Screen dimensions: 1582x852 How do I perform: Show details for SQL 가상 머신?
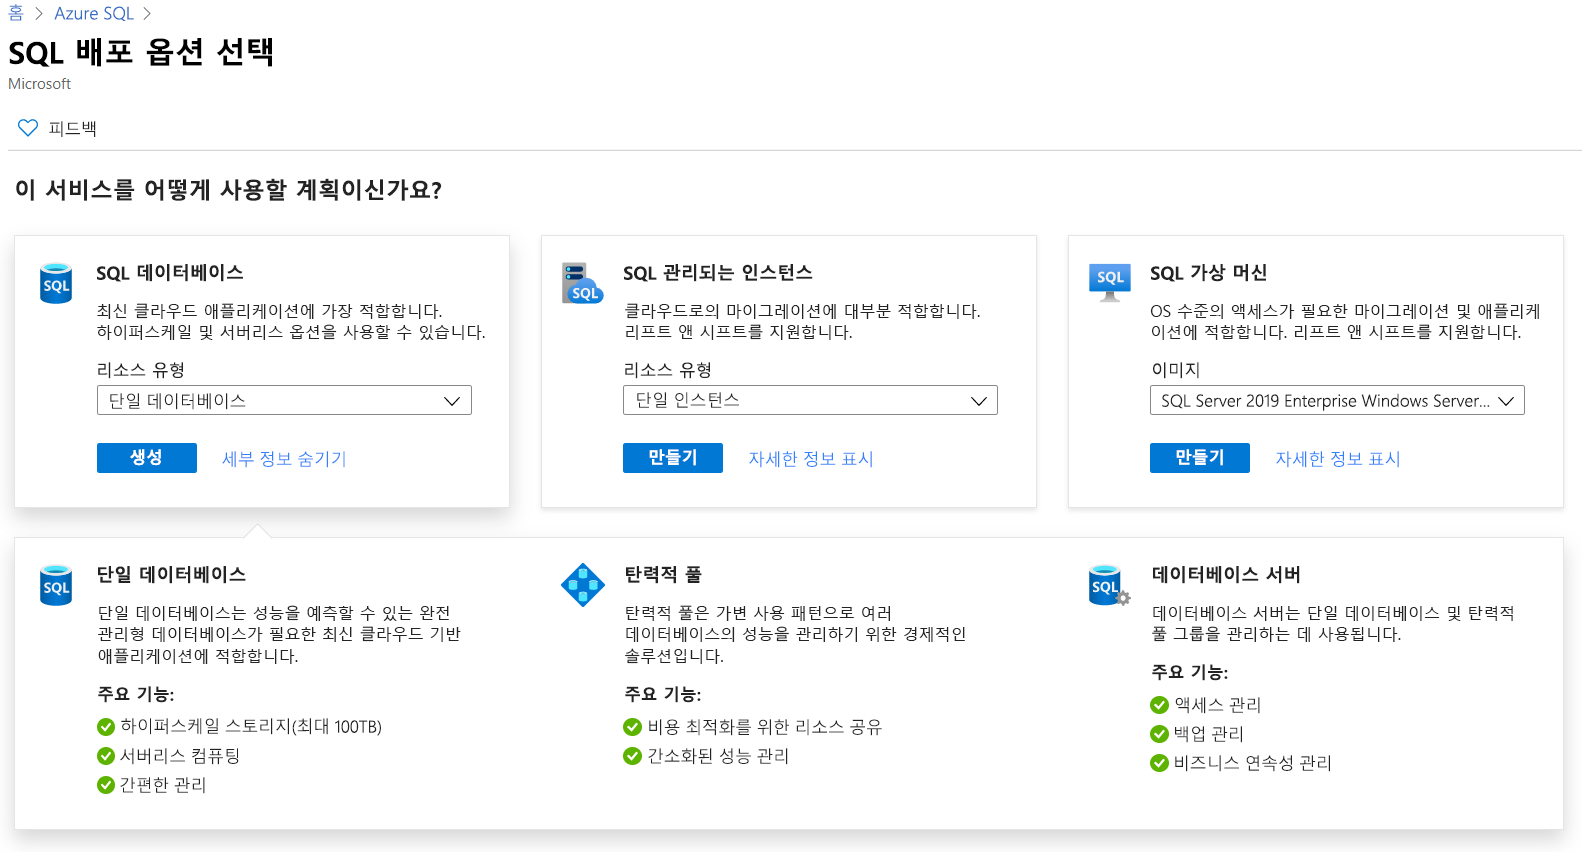coord(1338,459)
